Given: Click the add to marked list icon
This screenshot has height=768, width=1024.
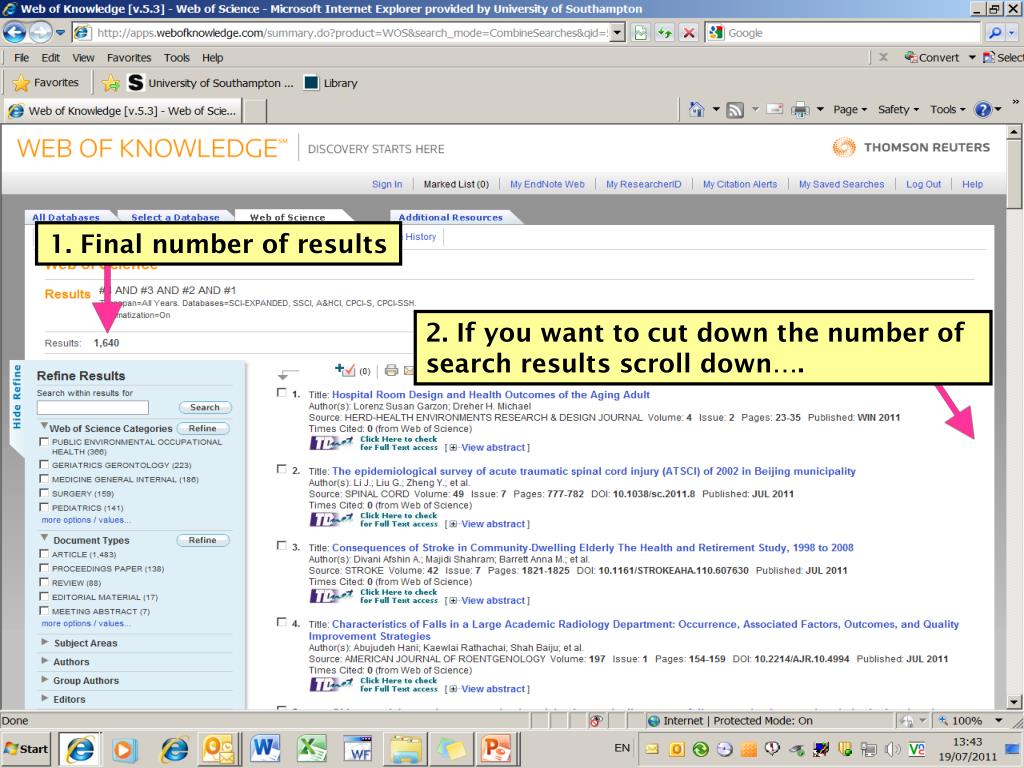Looking at the screenshot, I should click(345, 370).
